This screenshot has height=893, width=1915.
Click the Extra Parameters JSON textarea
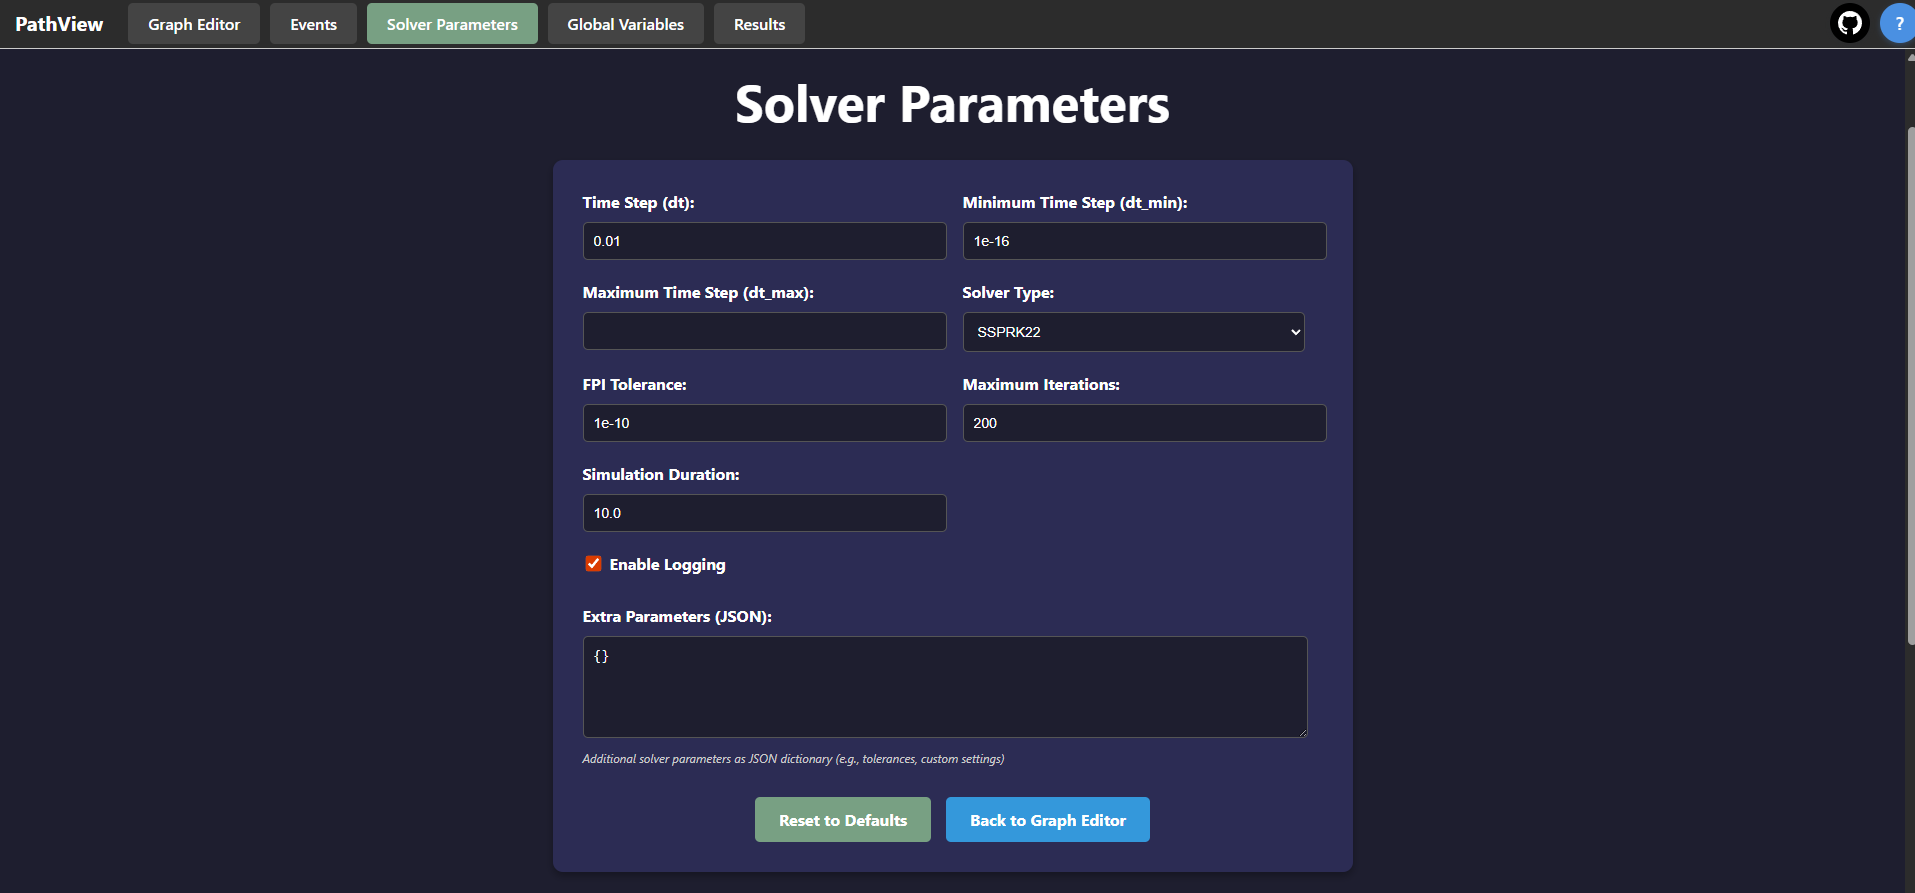coord(945,687)
